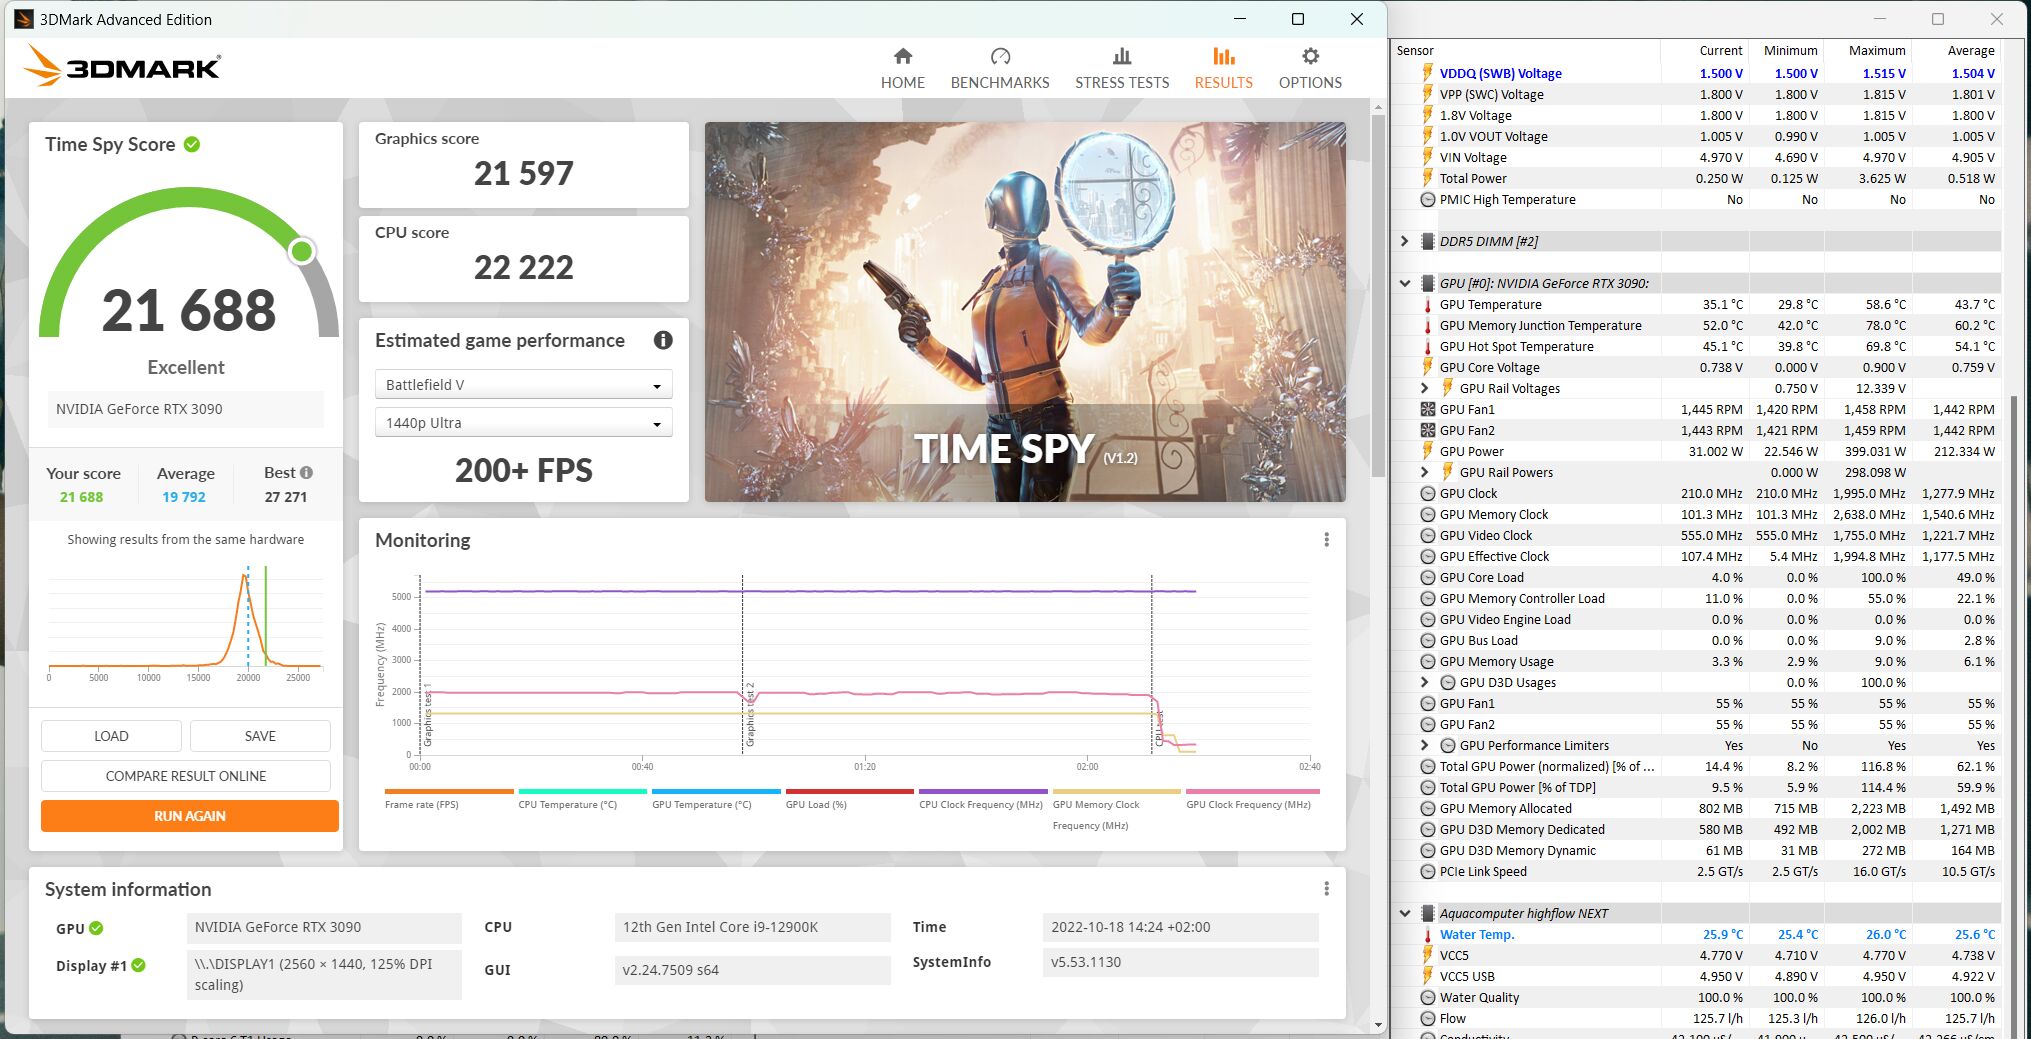Click the GPU Clock circular icon
Screen dimensions: 2031x1039
(1428, 493)
